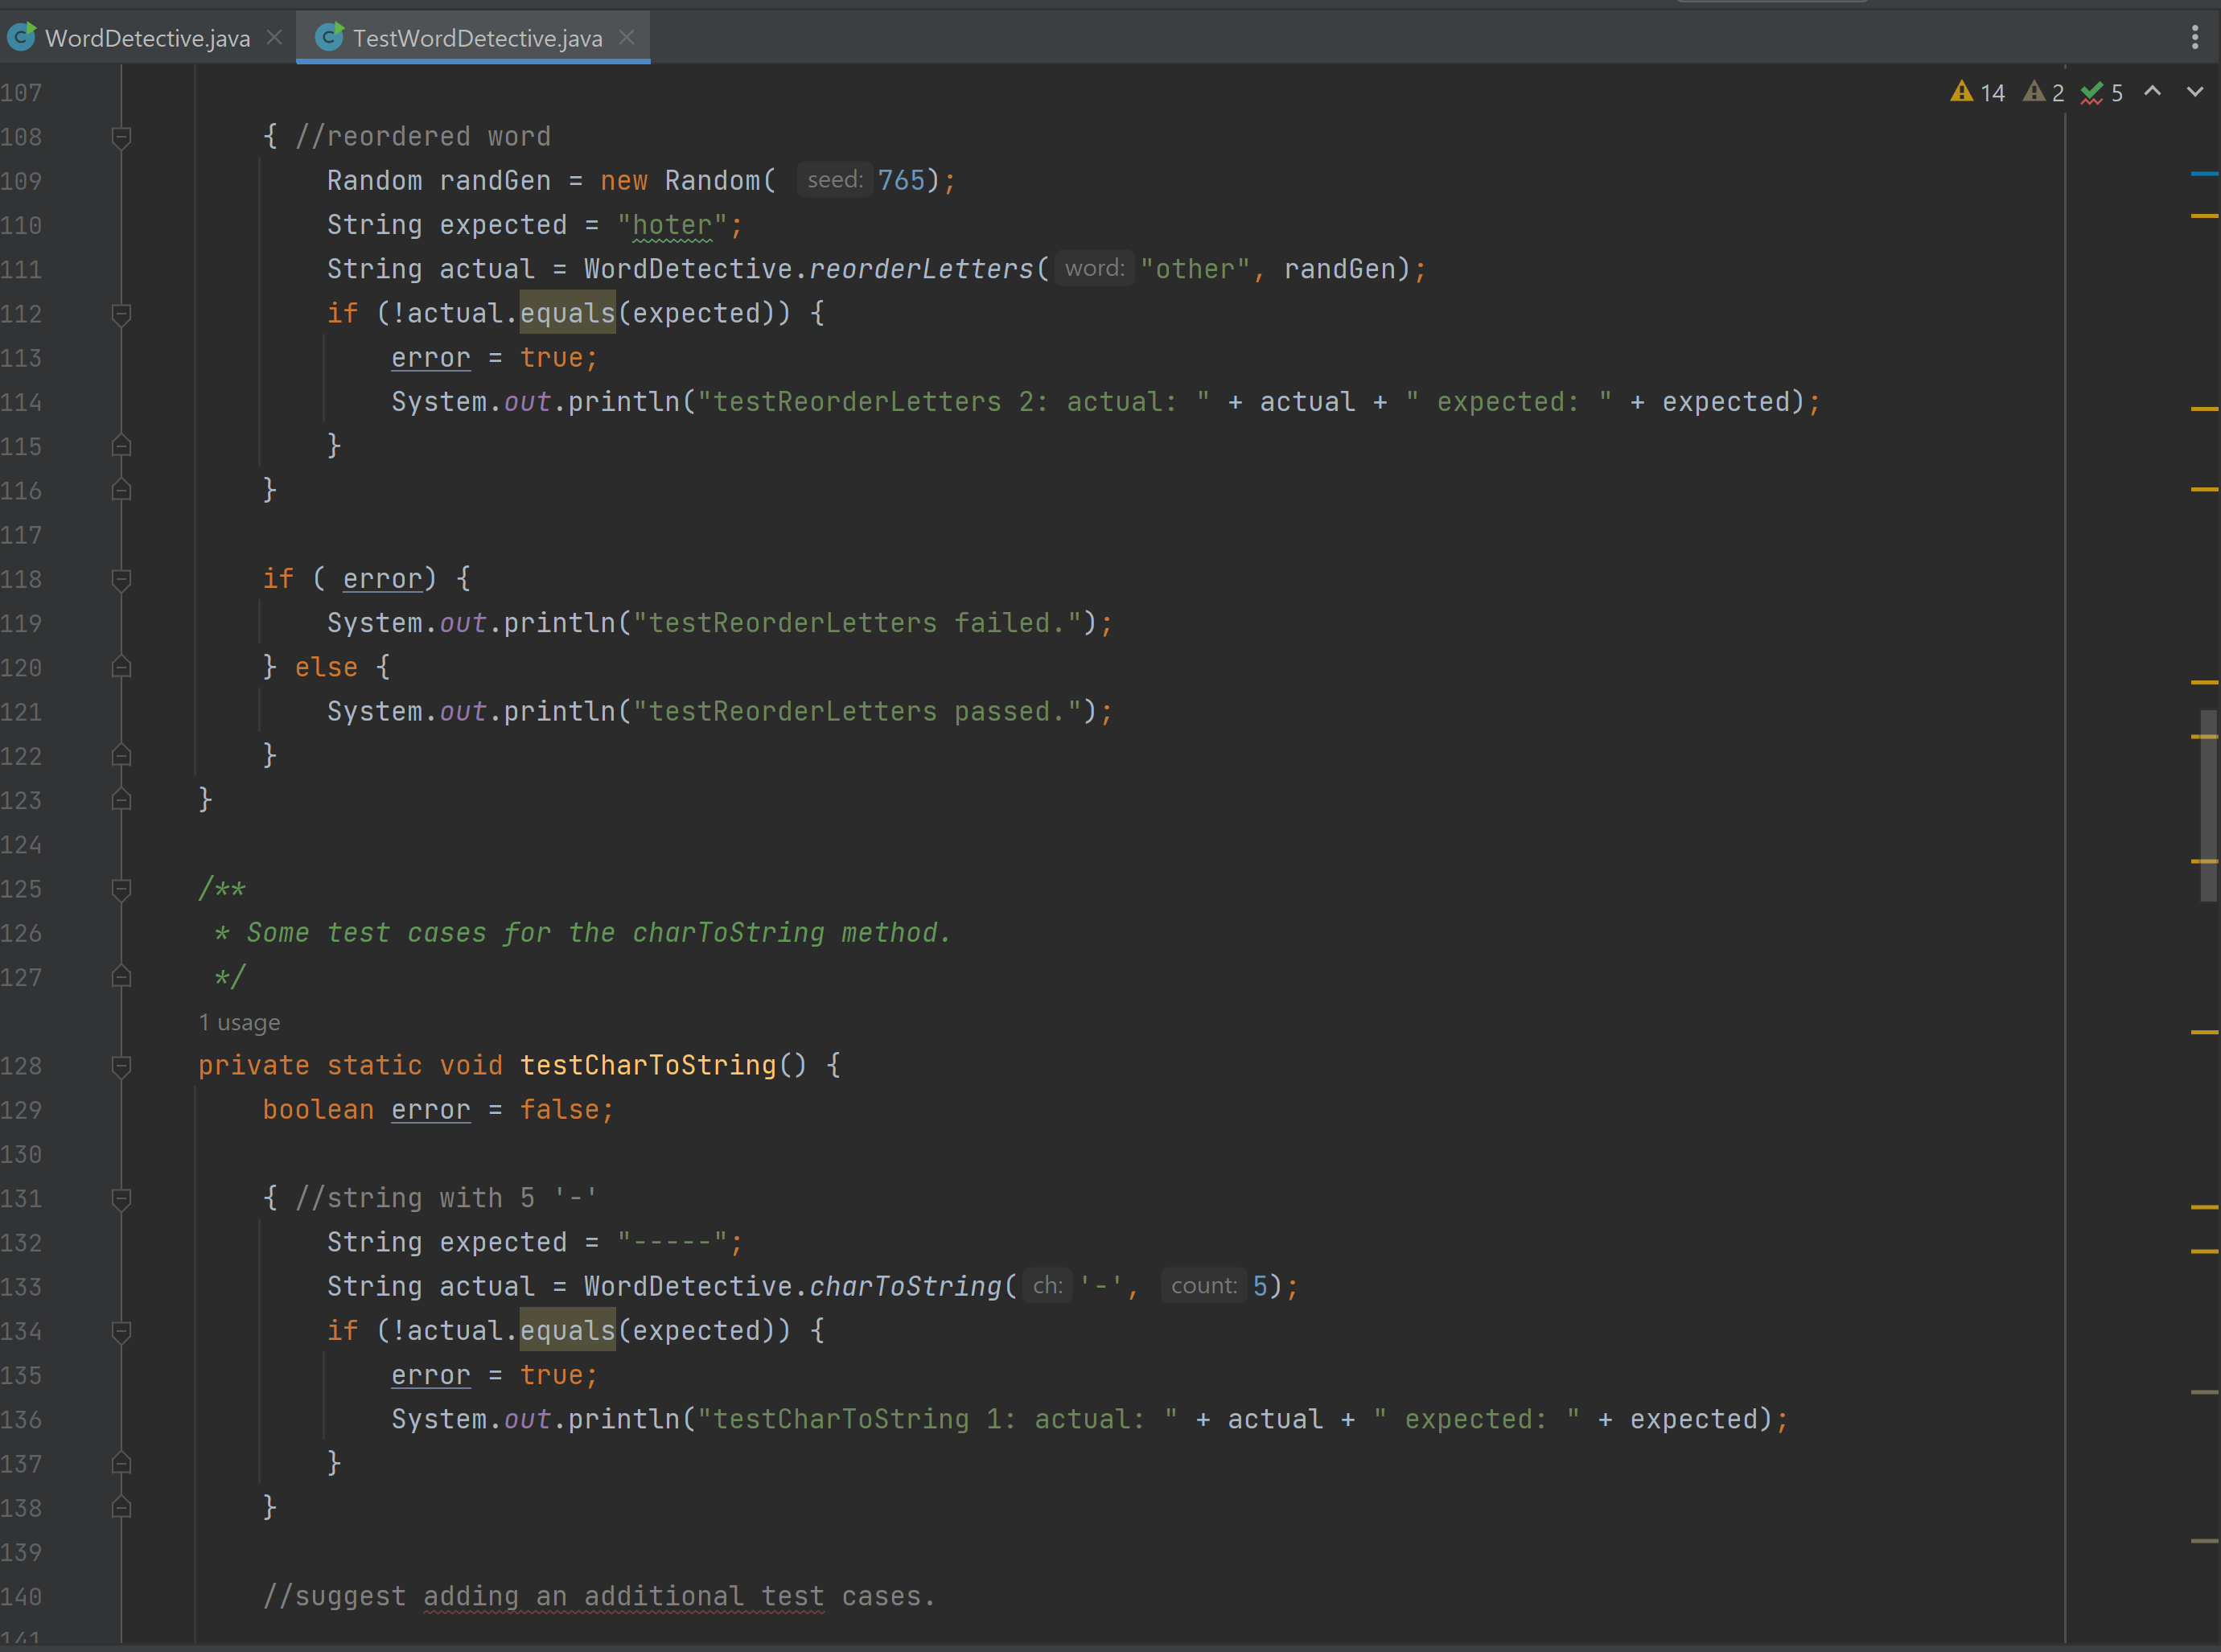Fold the Javadoc comment at line 125
2221x1652 pixels.
pos(121,889)
